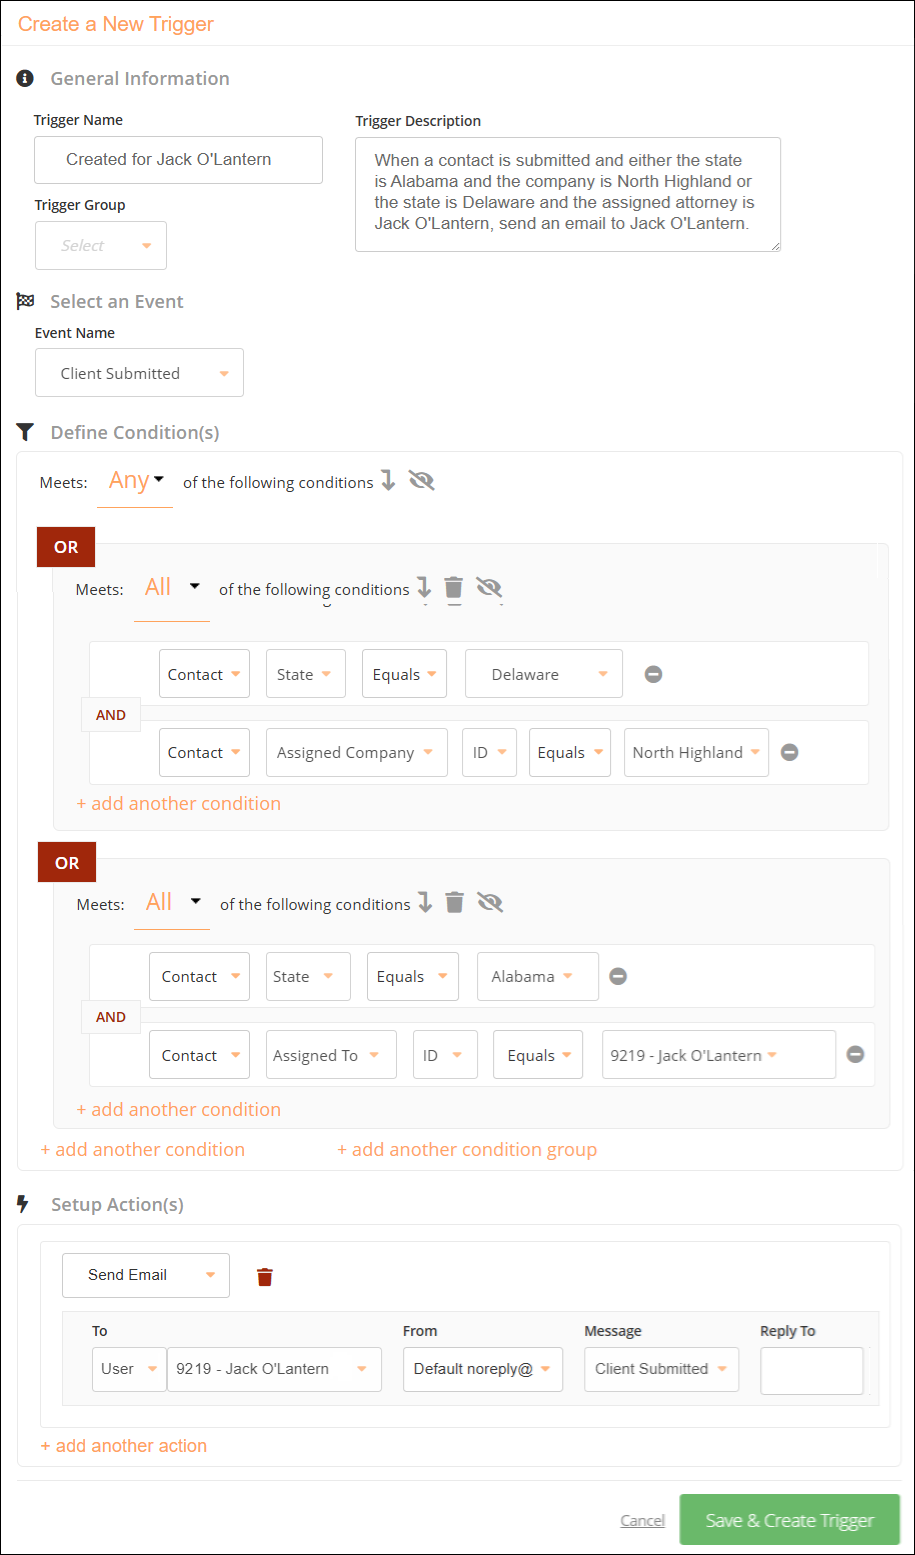Click add another condition in Alabama group
This screenshot has width=915, height=1555.
click(x=179, y=1109)
